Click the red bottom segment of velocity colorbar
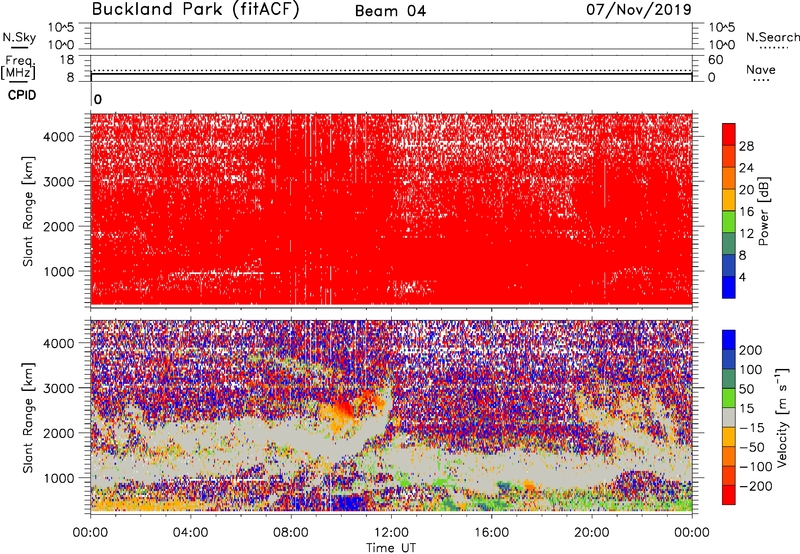The height and width of the screenshot is (554, 800). pyautogui.click(x=729, y=495)
